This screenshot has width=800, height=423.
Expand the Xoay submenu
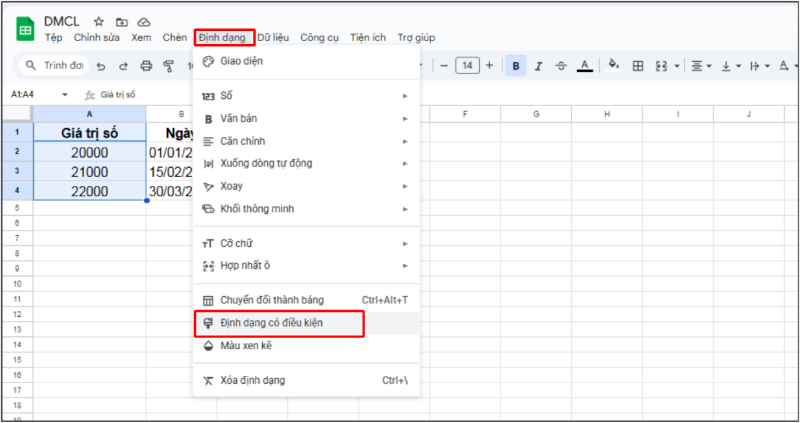tap(306, 186)
